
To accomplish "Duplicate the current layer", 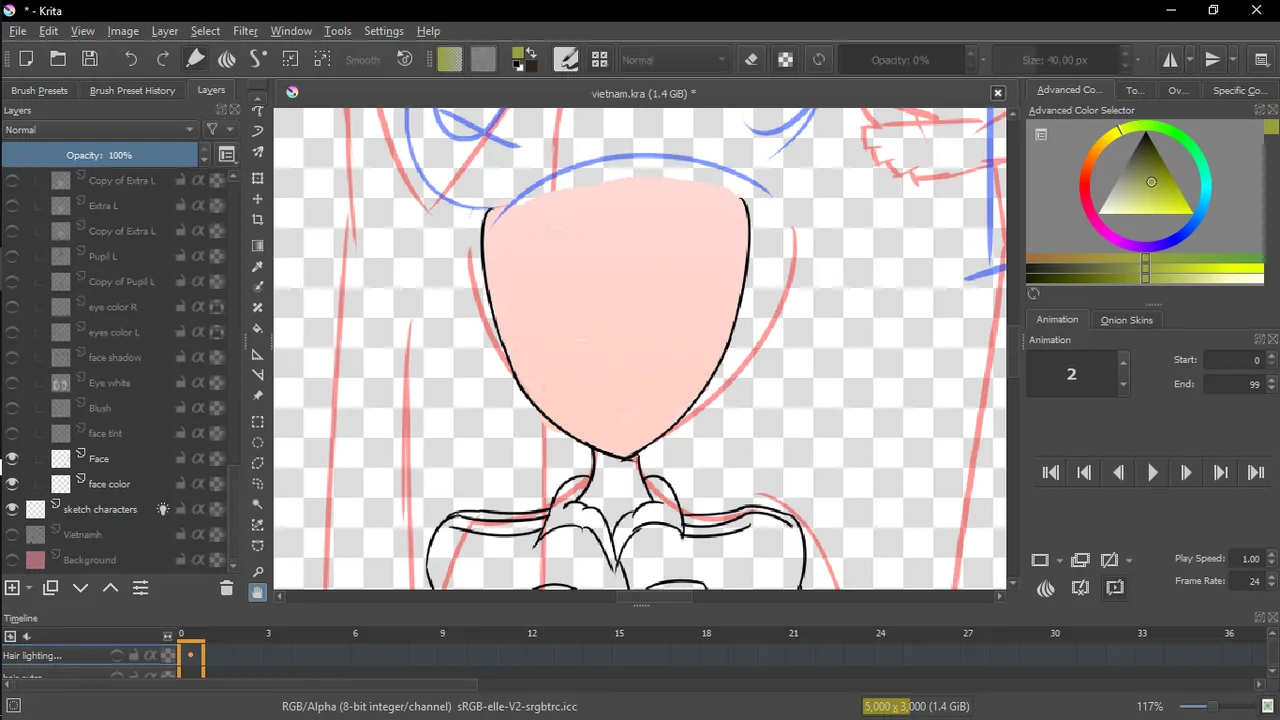I will pos(51,588).
